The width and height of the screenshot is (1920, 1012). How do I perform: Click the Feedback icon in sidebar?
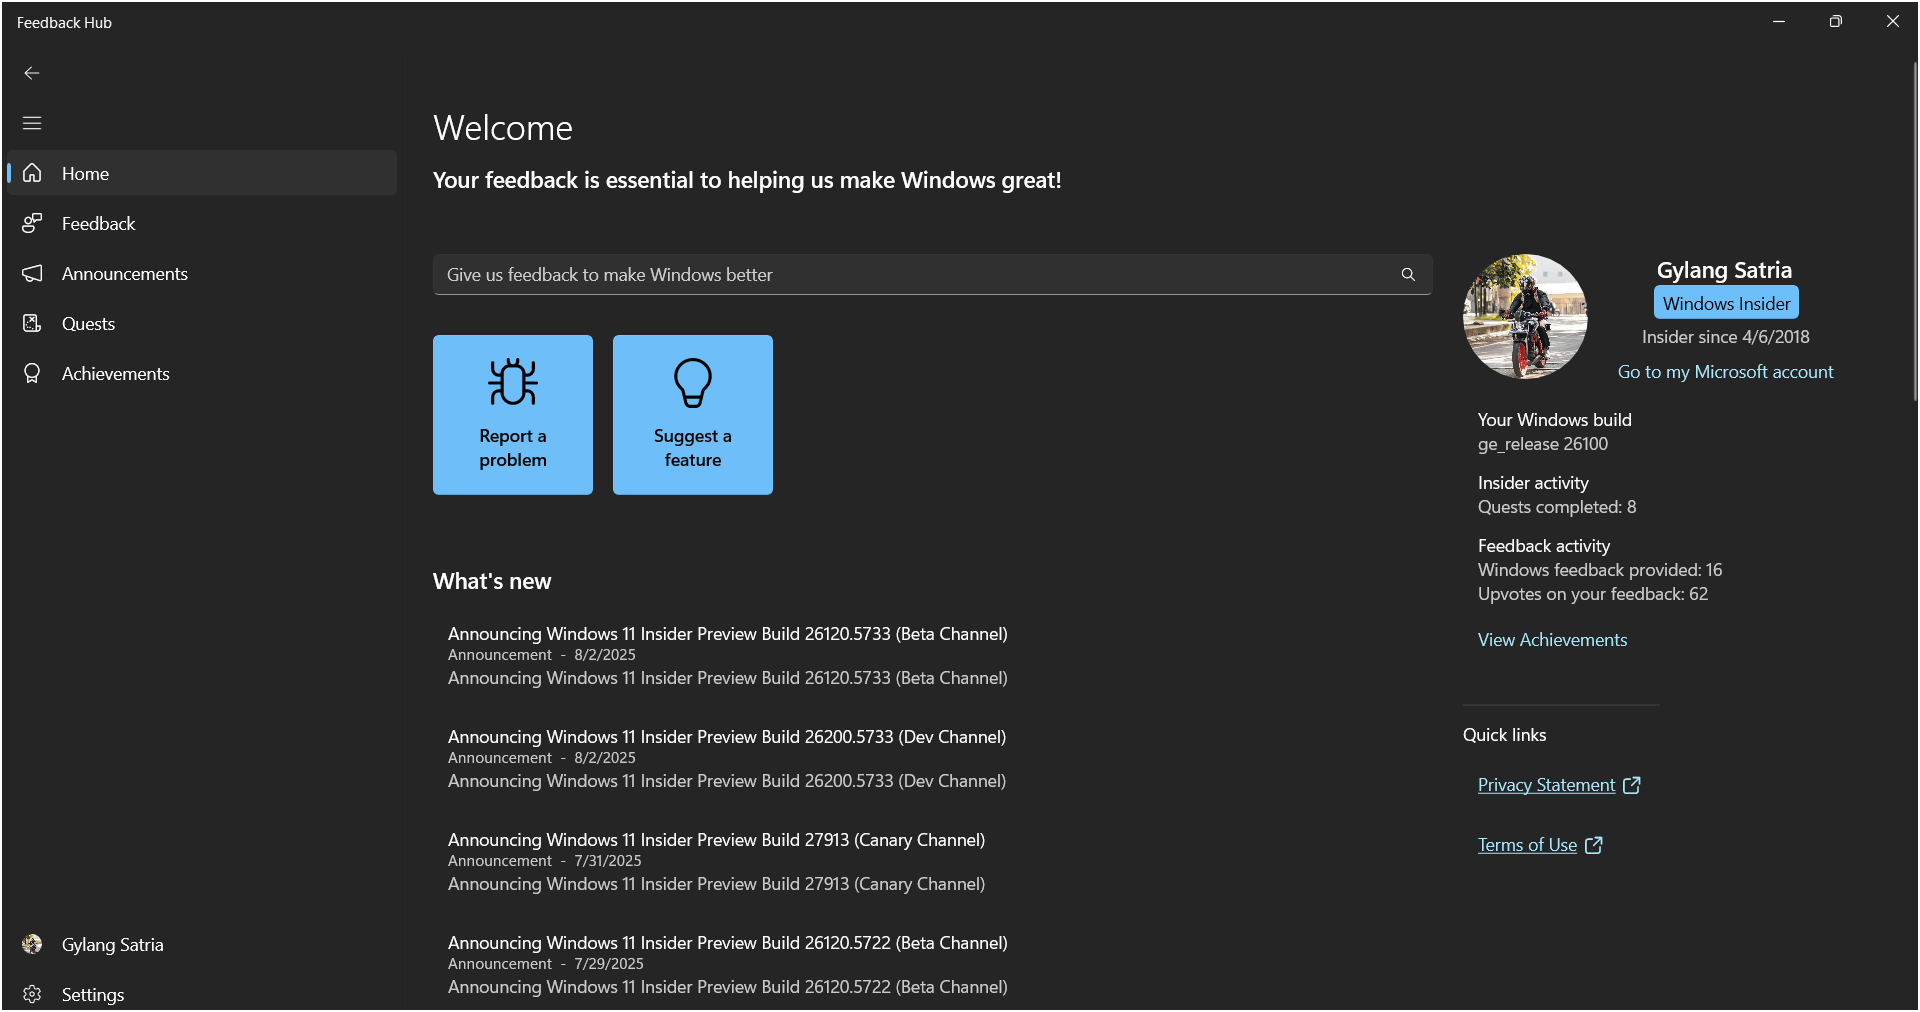pyautogui.click(x=32, y=223)
